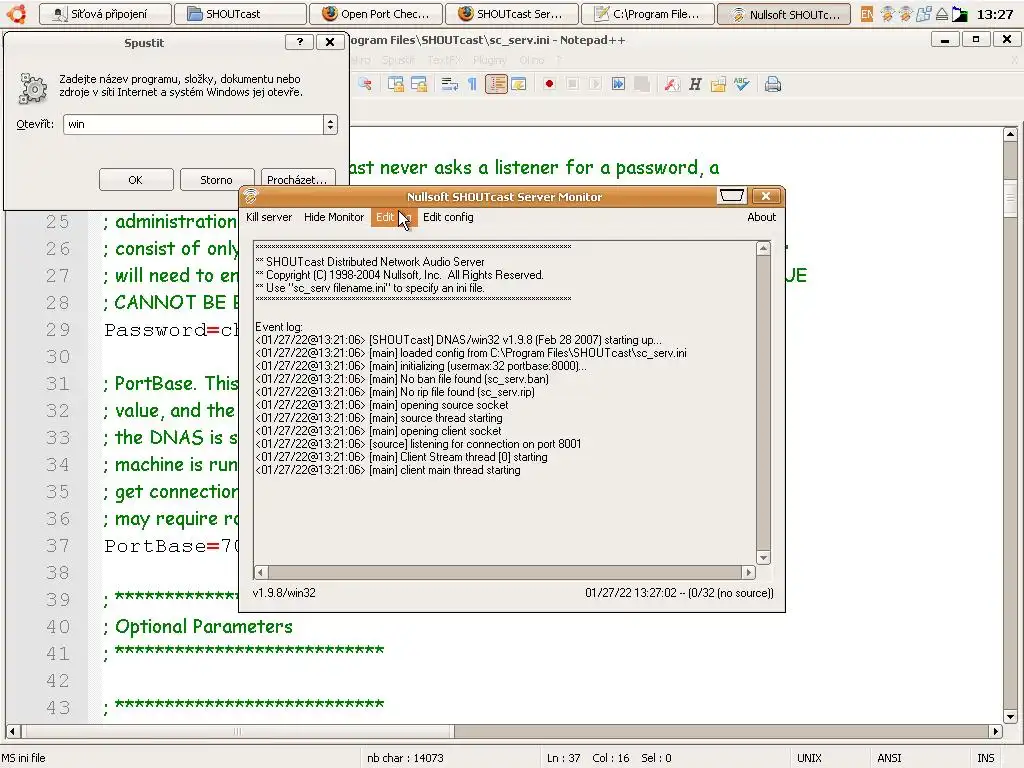This screenshot has width=1024, height=768.
Task: Click the log pane scroll down arrow
Action: tap(763, 558)
